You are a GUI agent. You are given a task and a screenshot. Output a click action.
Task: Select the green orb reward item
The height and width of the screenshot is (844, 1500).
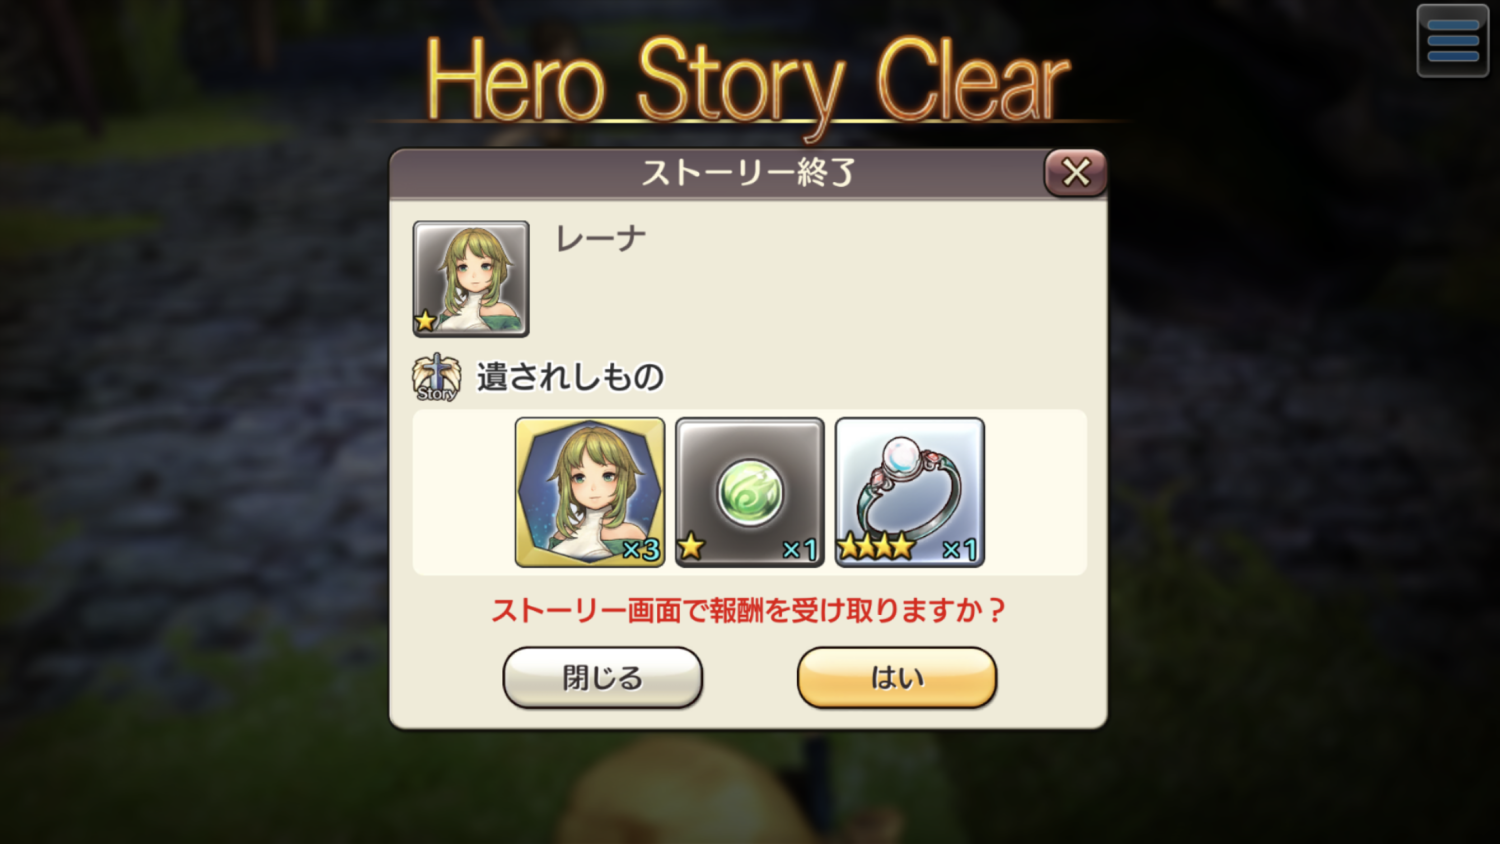coord(750,492)
